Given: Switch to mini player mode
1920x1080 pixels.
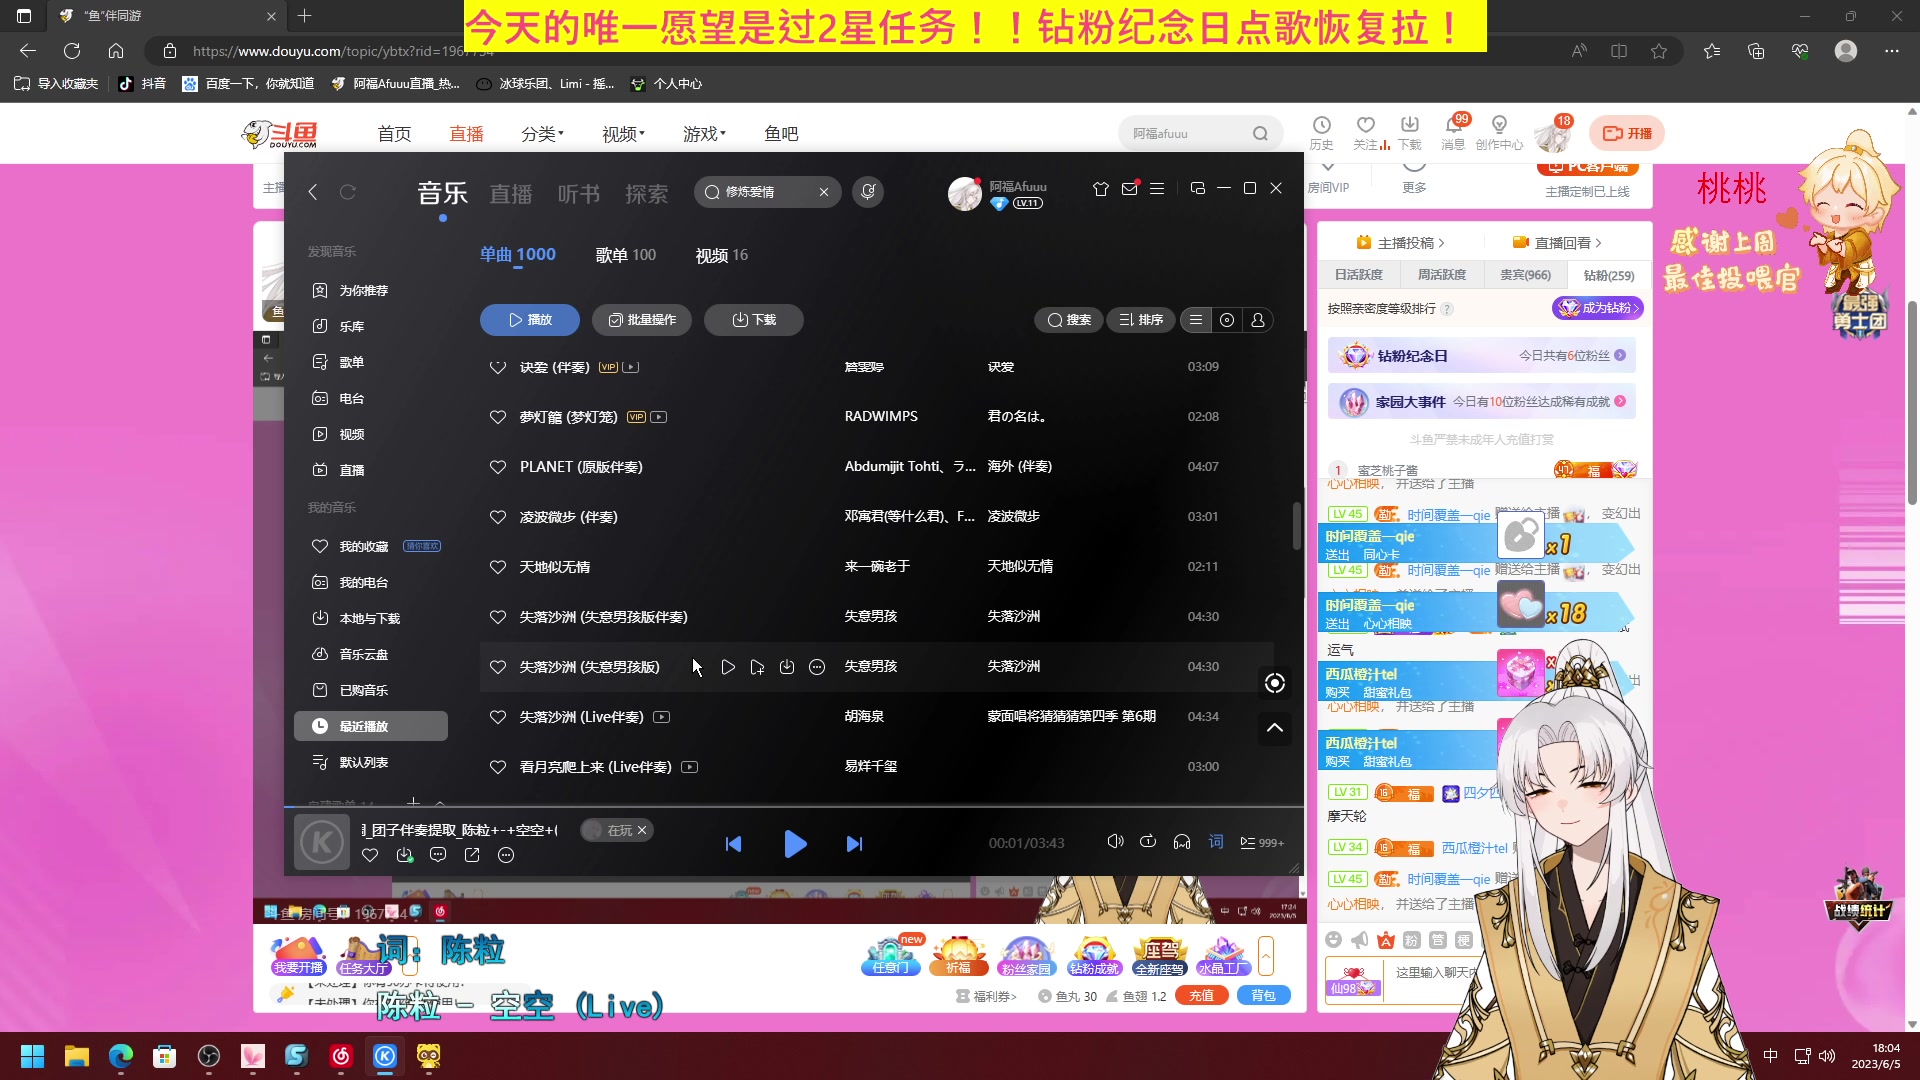Looking at the screenshot, I should (1197, 188).
